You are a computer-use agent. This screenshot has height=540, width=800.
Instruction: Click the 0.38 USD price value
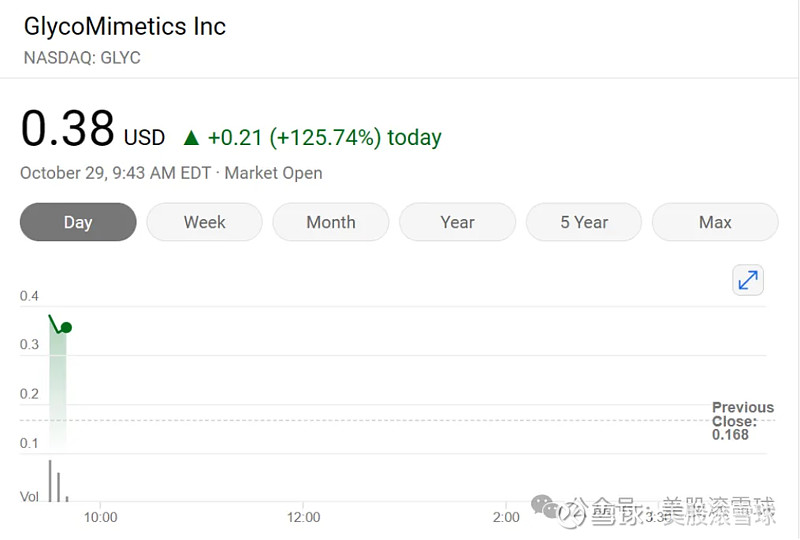pyautogui.click(x=93, y=128)
